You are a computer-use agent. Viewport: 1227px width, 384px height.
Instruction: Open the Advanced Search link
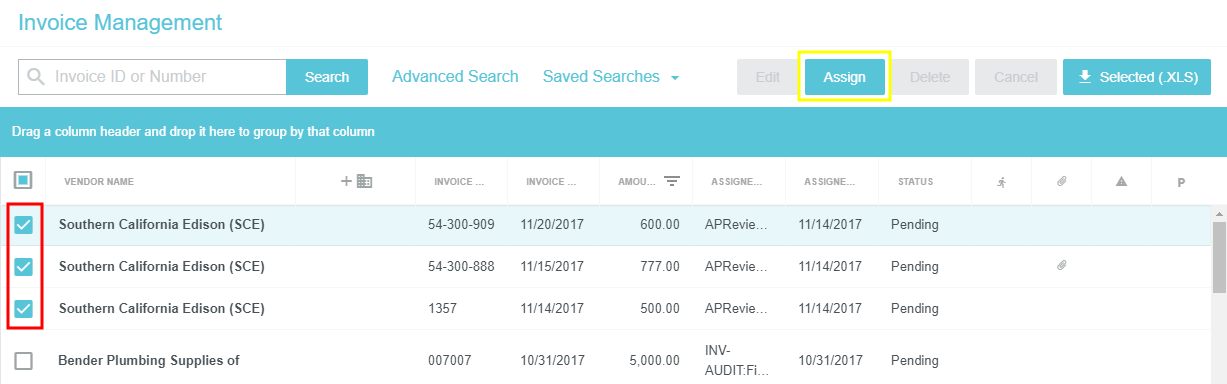[455, 77]
